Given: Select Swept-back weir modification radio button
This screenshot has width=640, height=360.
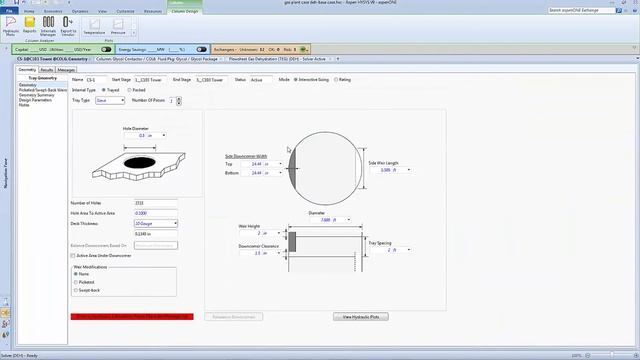Looking at the screenshot, I should (76, 290).
